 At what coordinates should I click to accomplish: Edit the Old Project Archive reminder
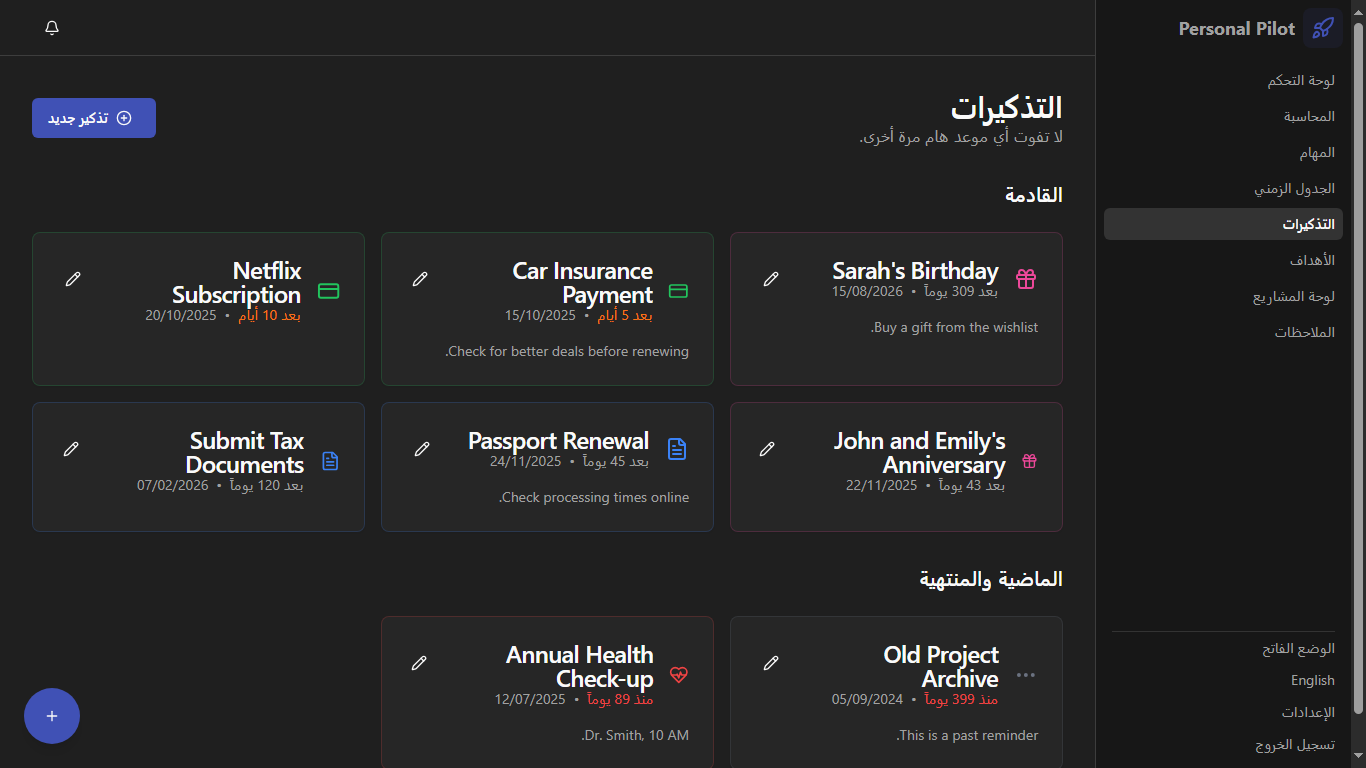point(770,663)
